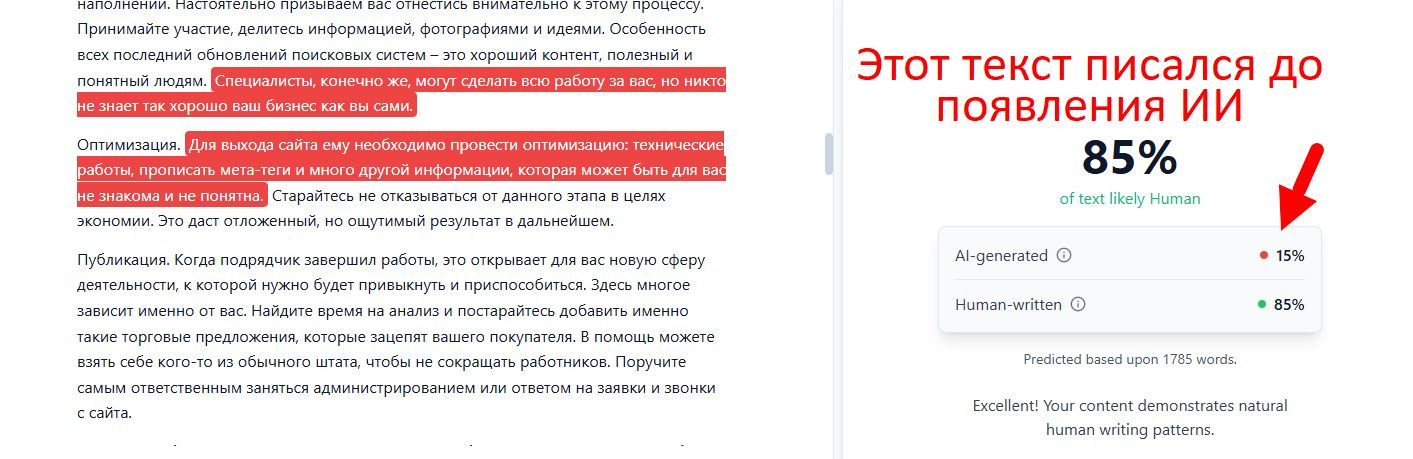The width and height of the screenshot is (1413, 459).
Task: Click the word "Публикация." at paragraph start
Action: tap(123, 260)
